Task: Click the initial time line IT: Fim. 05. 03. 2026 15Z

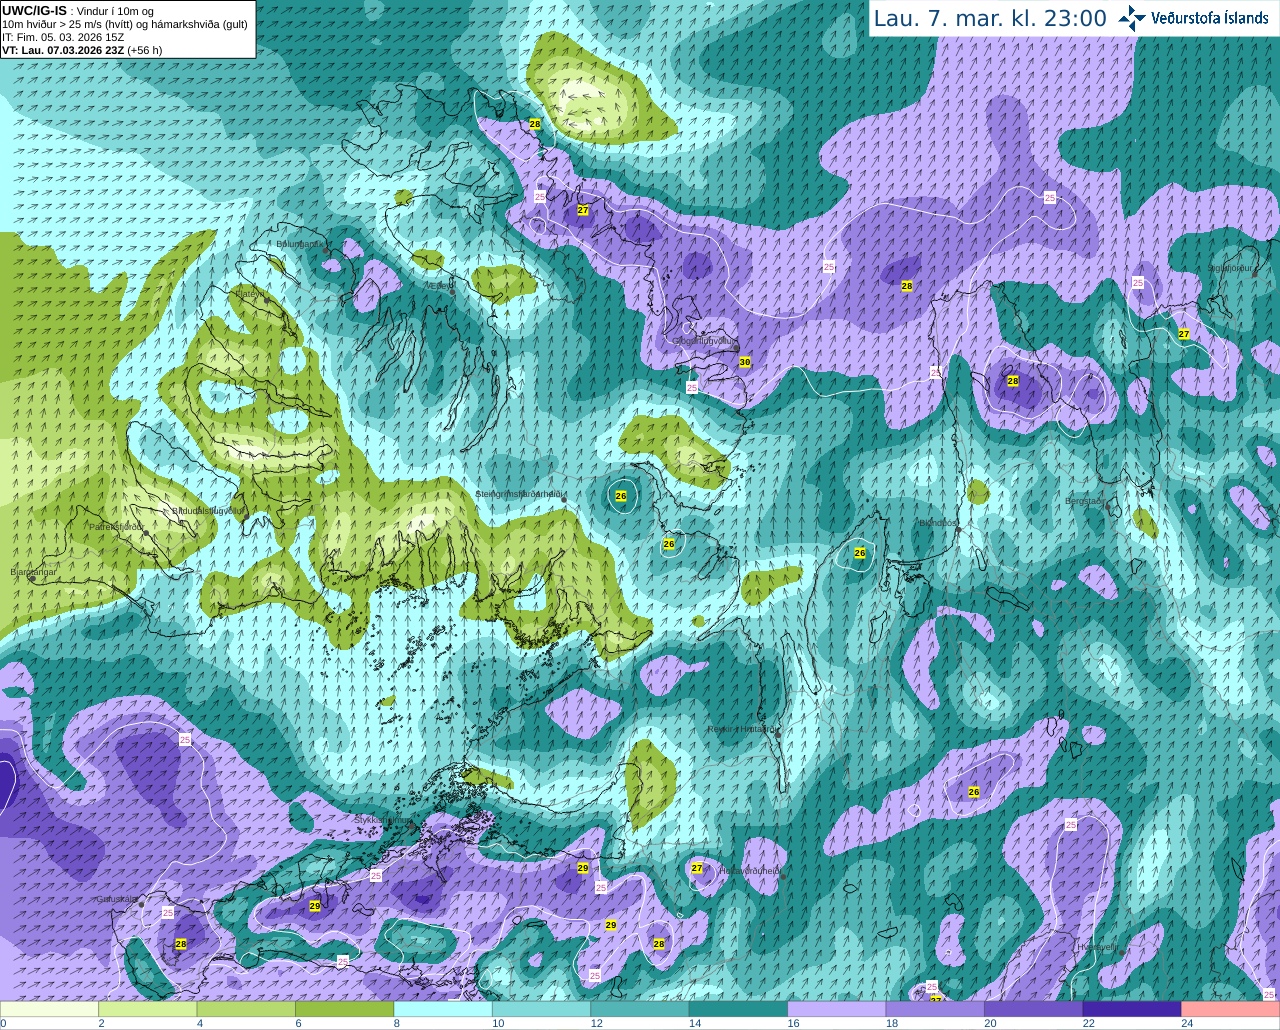Action: click(63, 36)
